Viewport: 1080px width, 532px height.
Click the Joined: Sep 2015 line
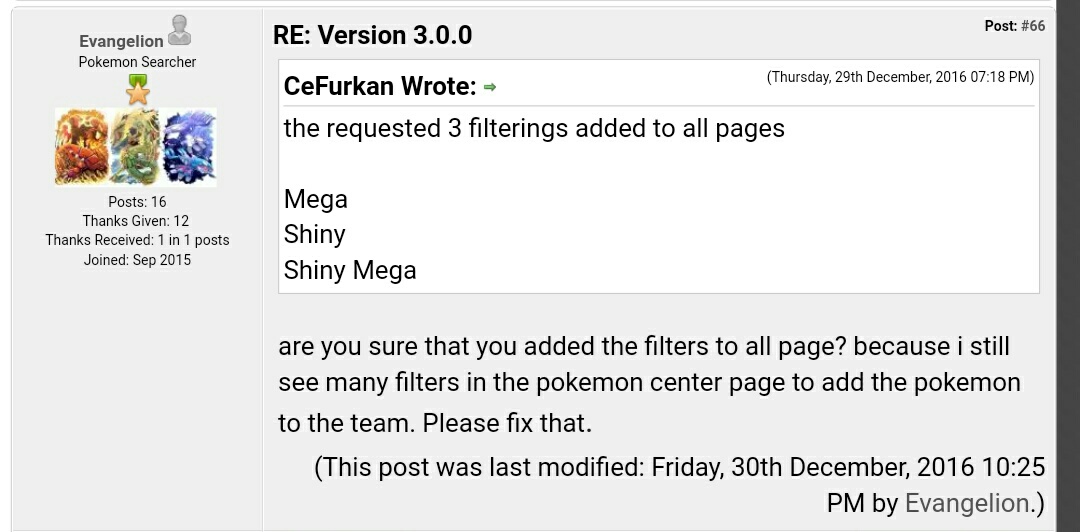pyautogui.click(x=137, y=260)
